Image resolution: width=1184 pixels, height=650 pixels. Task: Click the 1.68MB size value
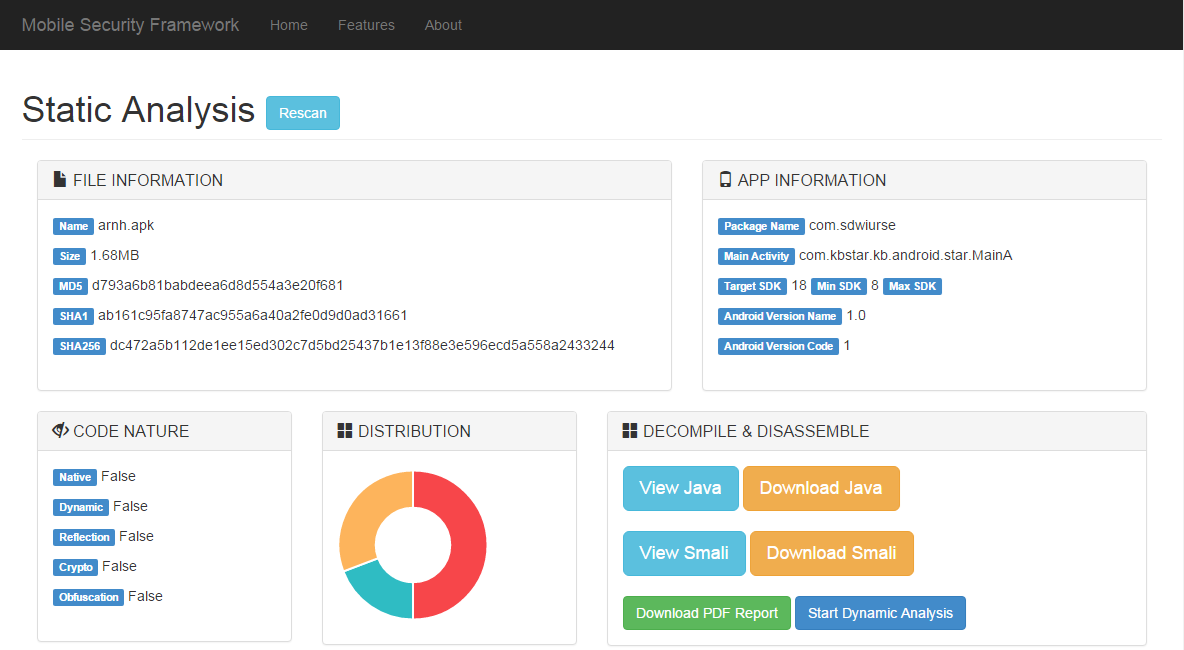click(x=115, y=255)
